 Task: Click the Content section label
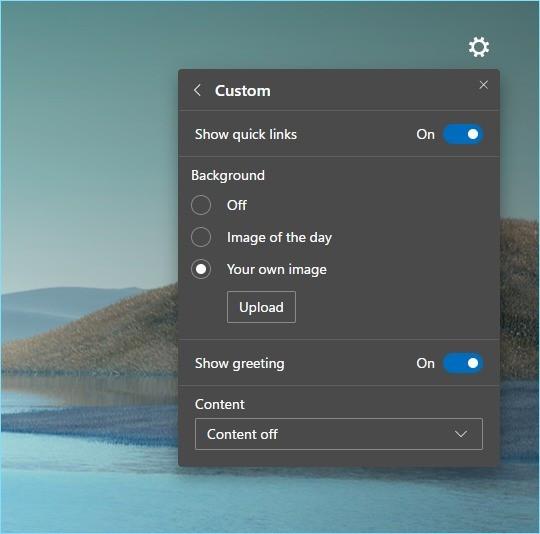pos(220,405)
